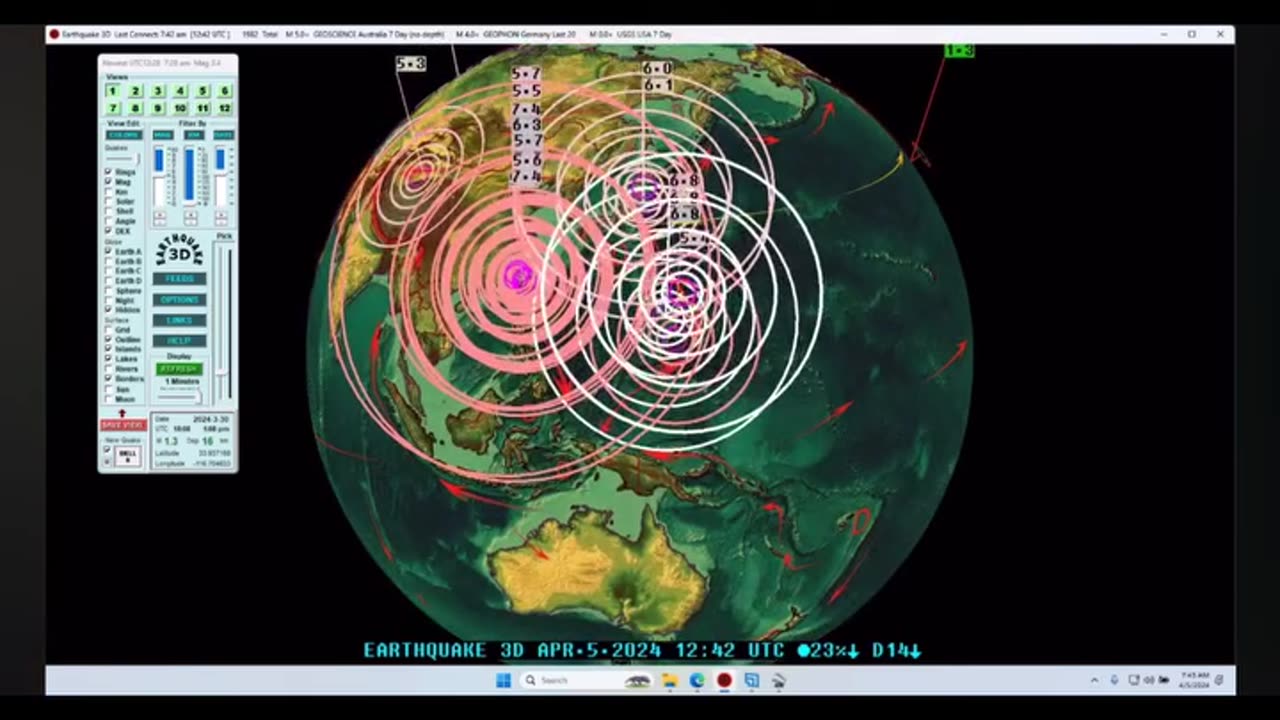Viewport: 1280px width, 720px height.
Task: Enable the Sphere checkbox
Action: coord(109,291)
